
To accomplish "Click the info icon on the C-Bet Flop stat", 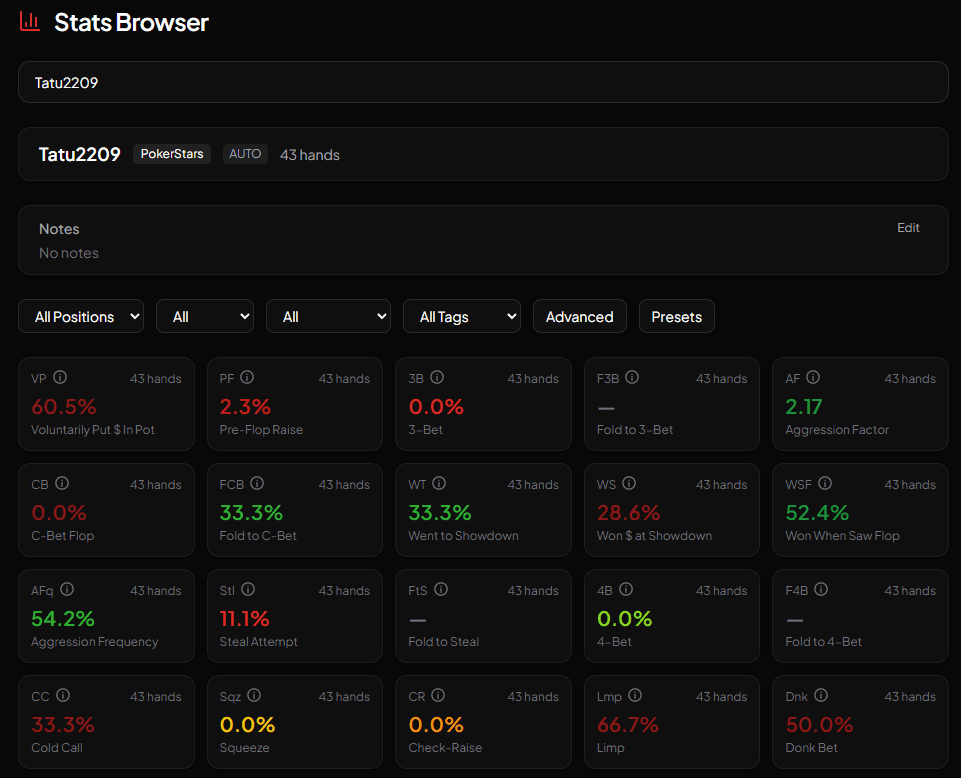I will pyautogui.click(x=63, y=483).
